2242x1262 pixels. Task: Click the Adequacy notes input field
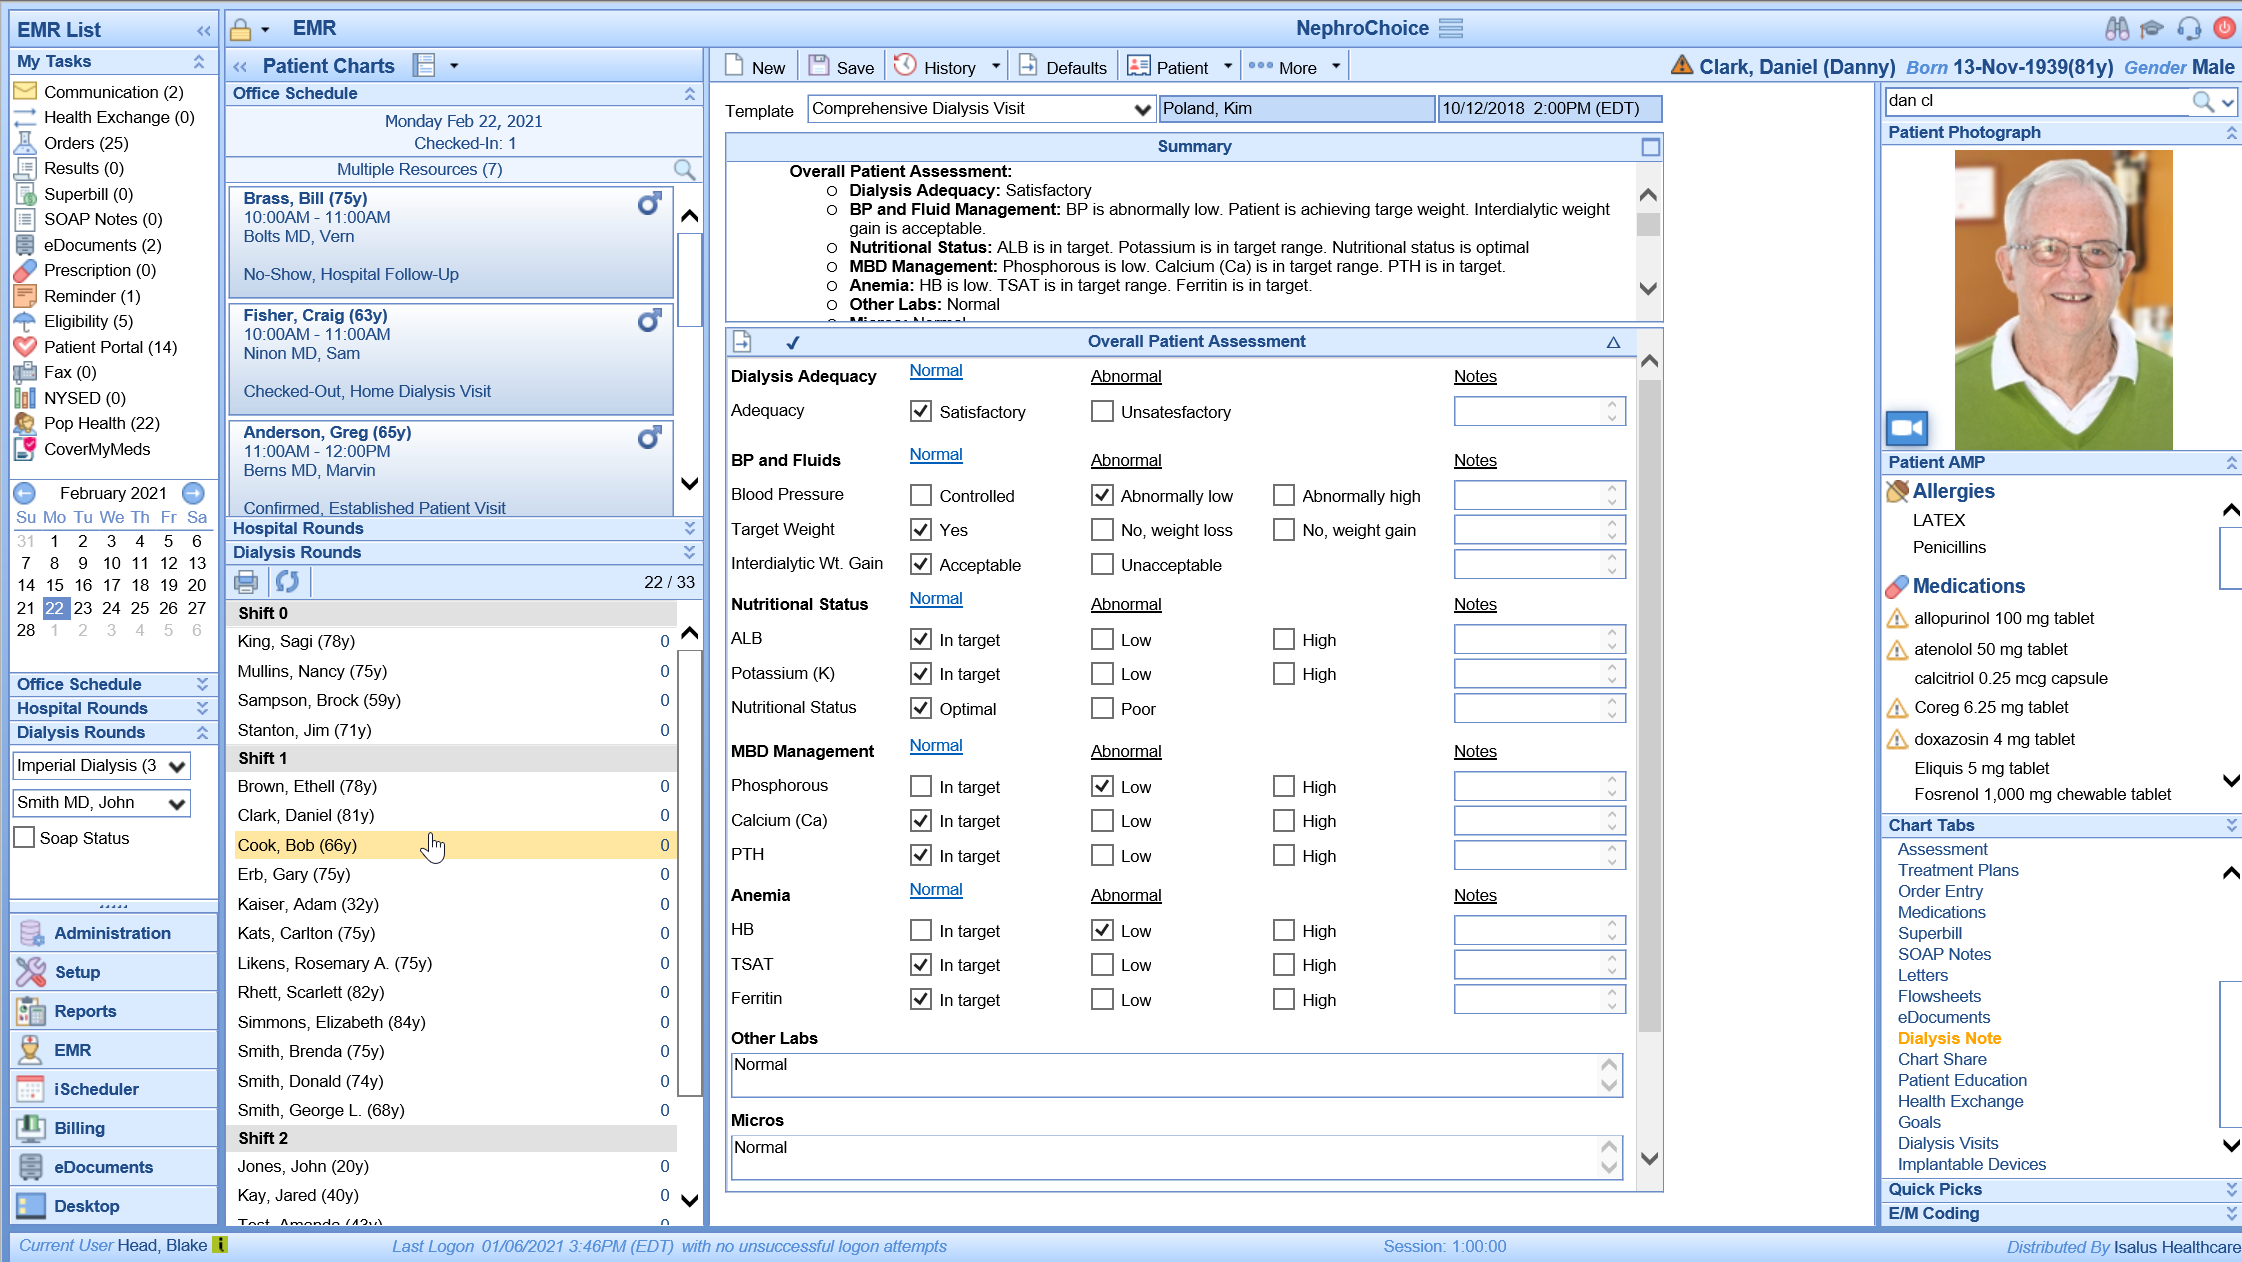[1539, 411]
